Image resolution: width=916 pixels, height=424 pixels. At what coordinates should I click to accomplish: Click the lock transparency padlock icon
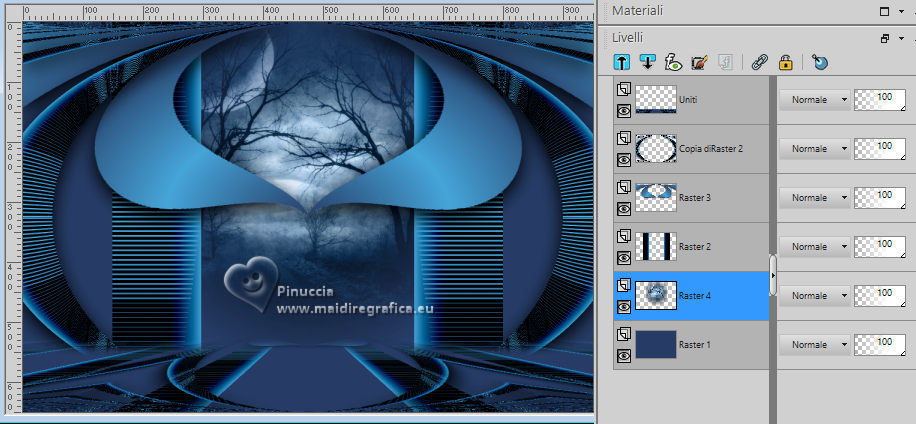(x=786, y=62)
